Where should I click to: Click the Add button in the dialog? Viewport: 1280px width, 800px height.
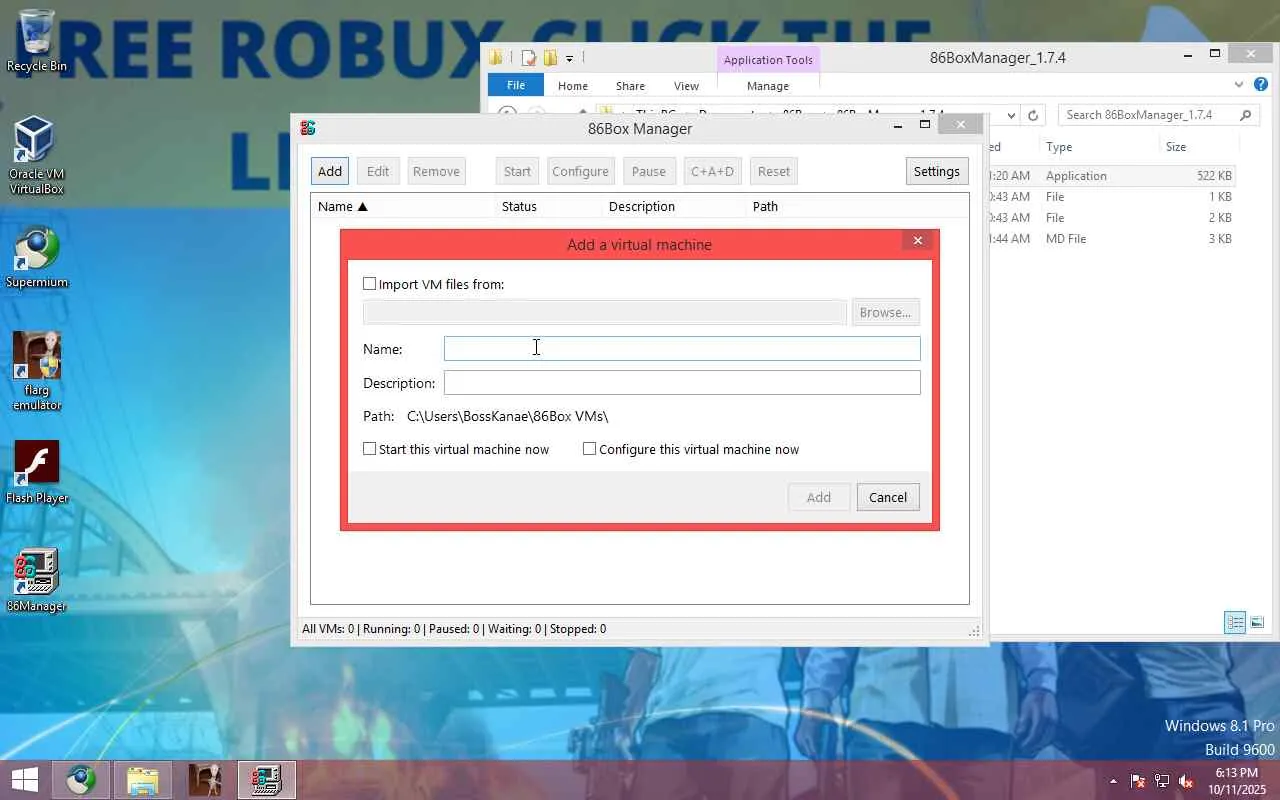tap(819, 497)
